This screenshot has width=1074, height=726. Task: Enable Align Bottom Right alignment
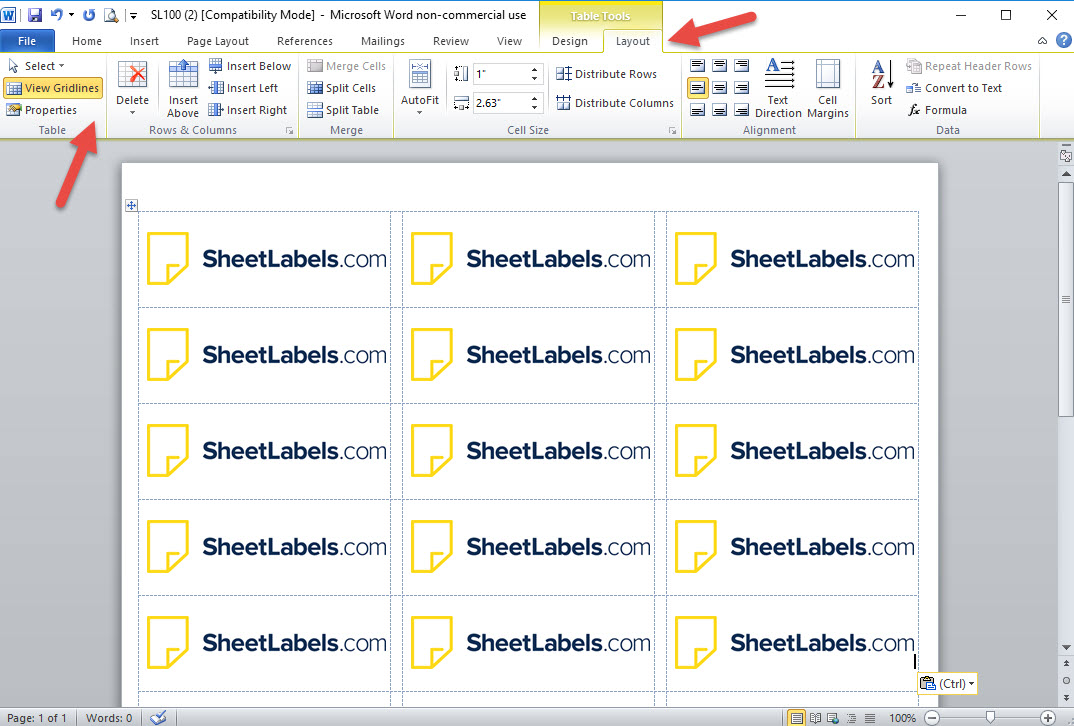(742, 110)
